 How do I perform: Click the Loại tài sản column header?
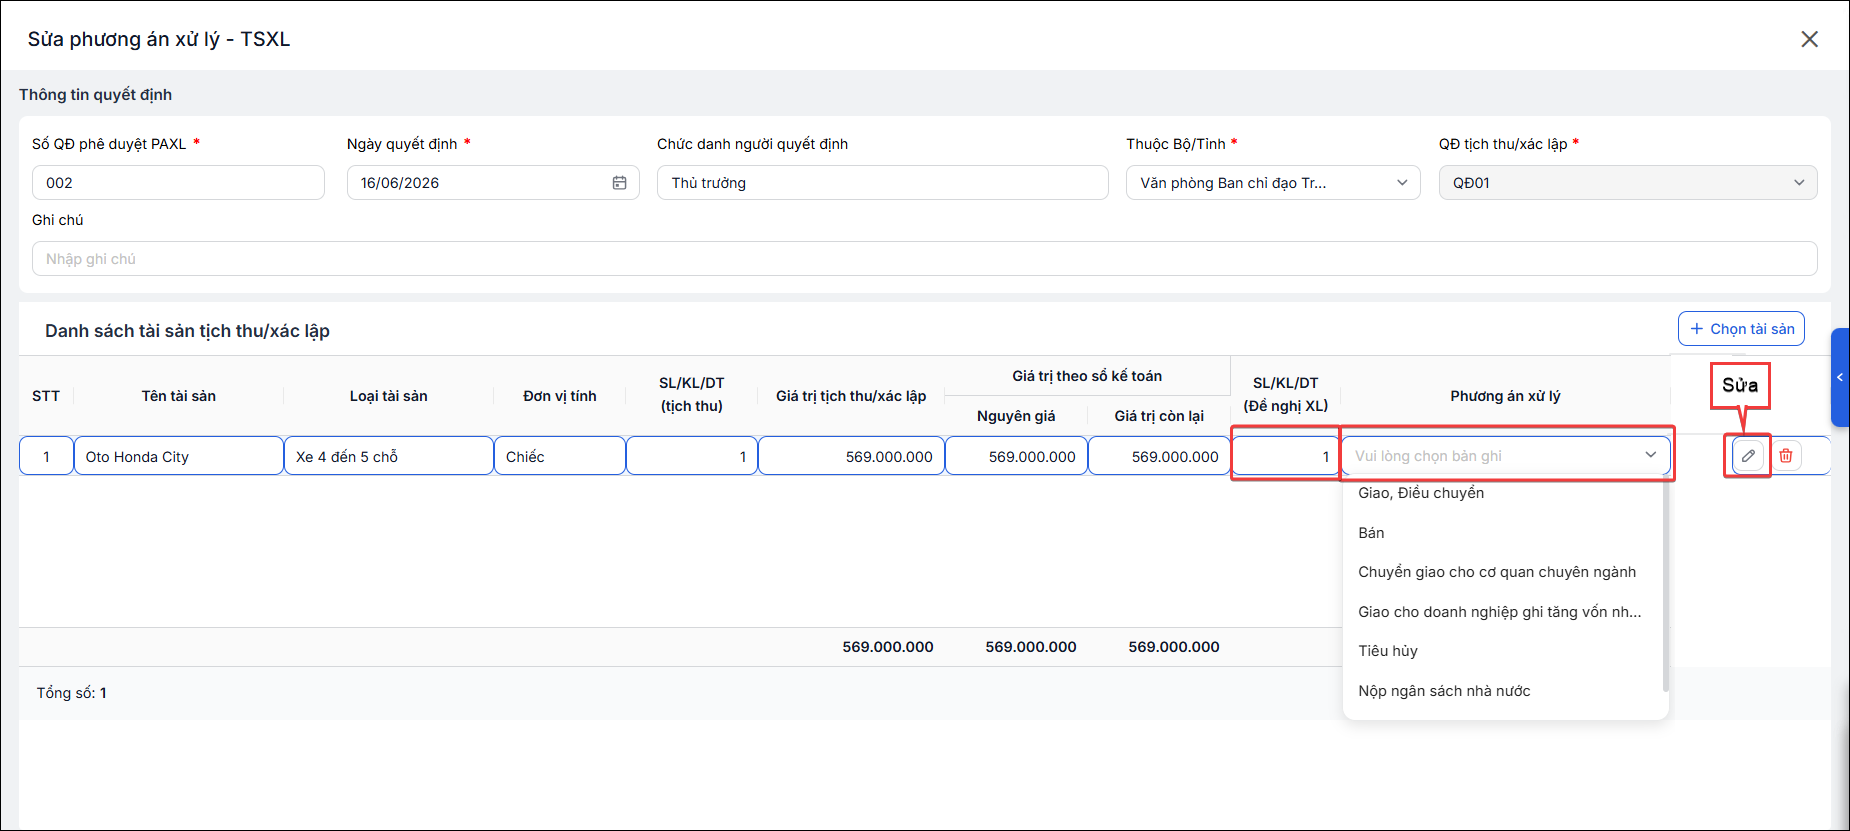coord(389,396)
